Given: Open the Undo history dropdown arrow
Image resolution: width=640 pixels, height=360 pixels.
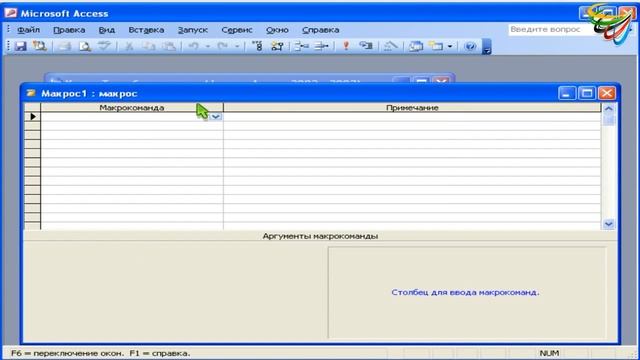Looking at the screenshot, I should 208,46.
